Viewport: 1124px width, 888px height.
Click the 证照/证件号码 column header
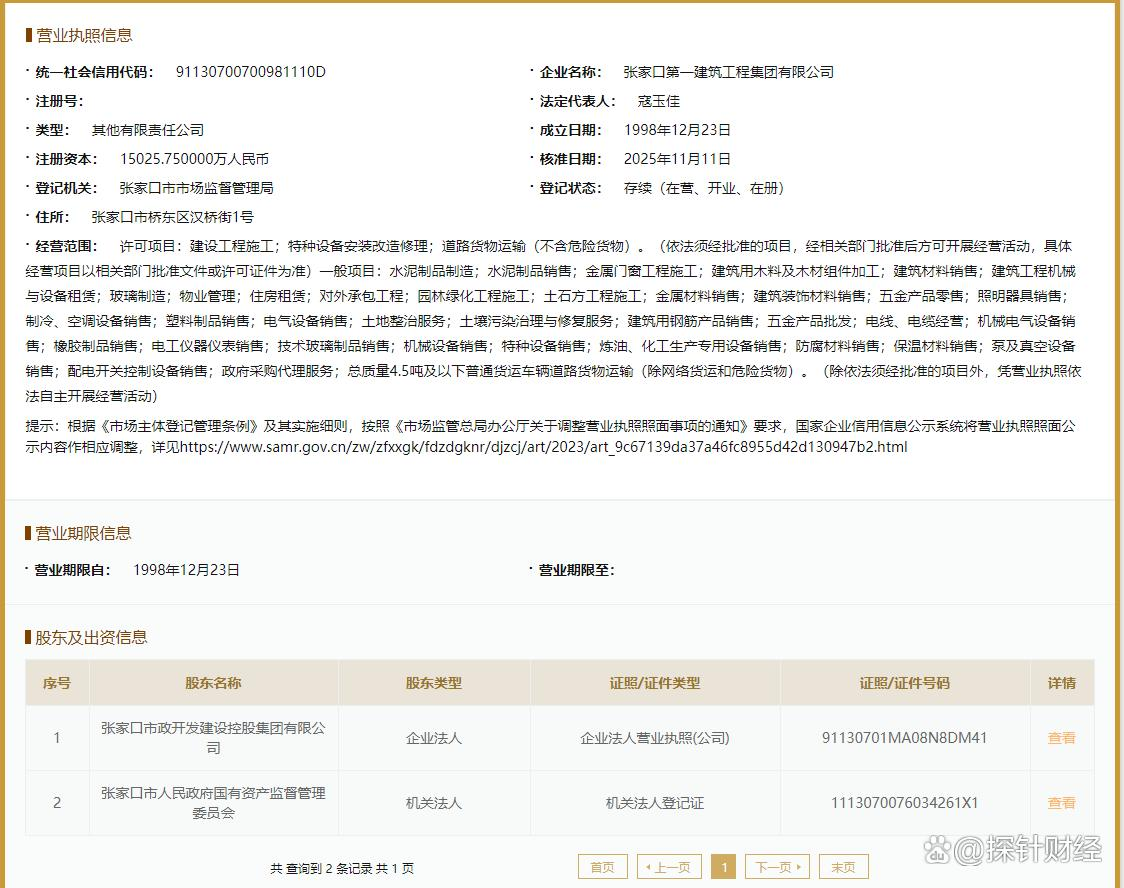click(x=904, y=683)
